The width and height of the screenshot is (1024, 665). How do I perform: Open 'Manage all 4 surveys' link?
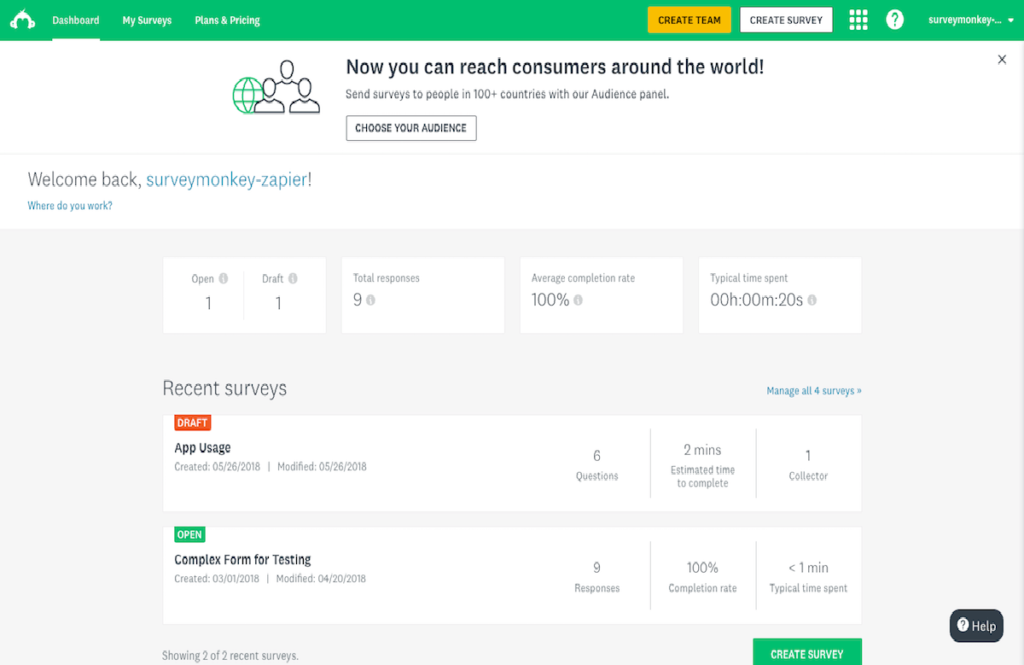click(x=814, y=391)
